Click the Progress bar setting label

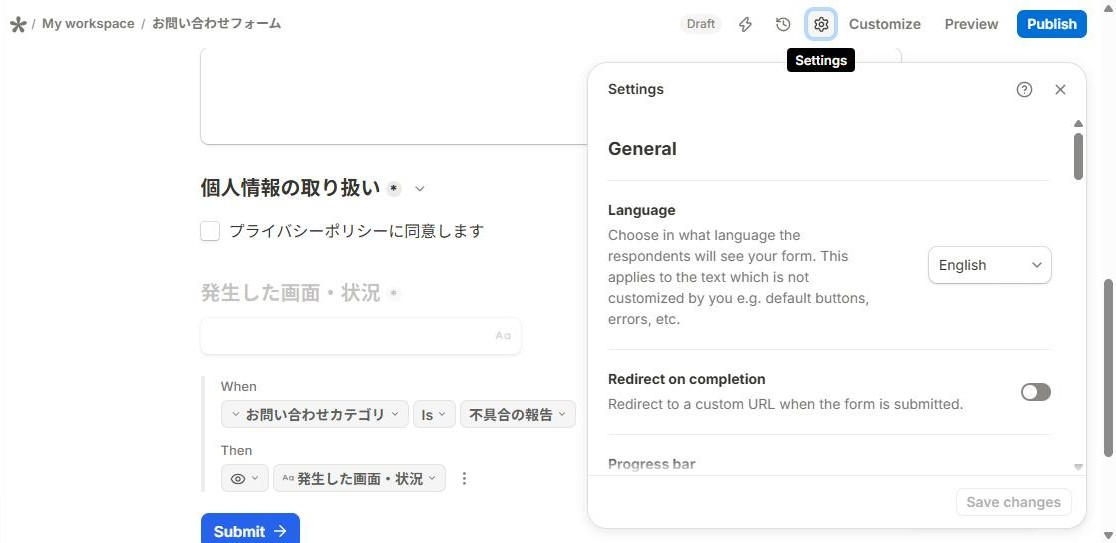[651, 465]
